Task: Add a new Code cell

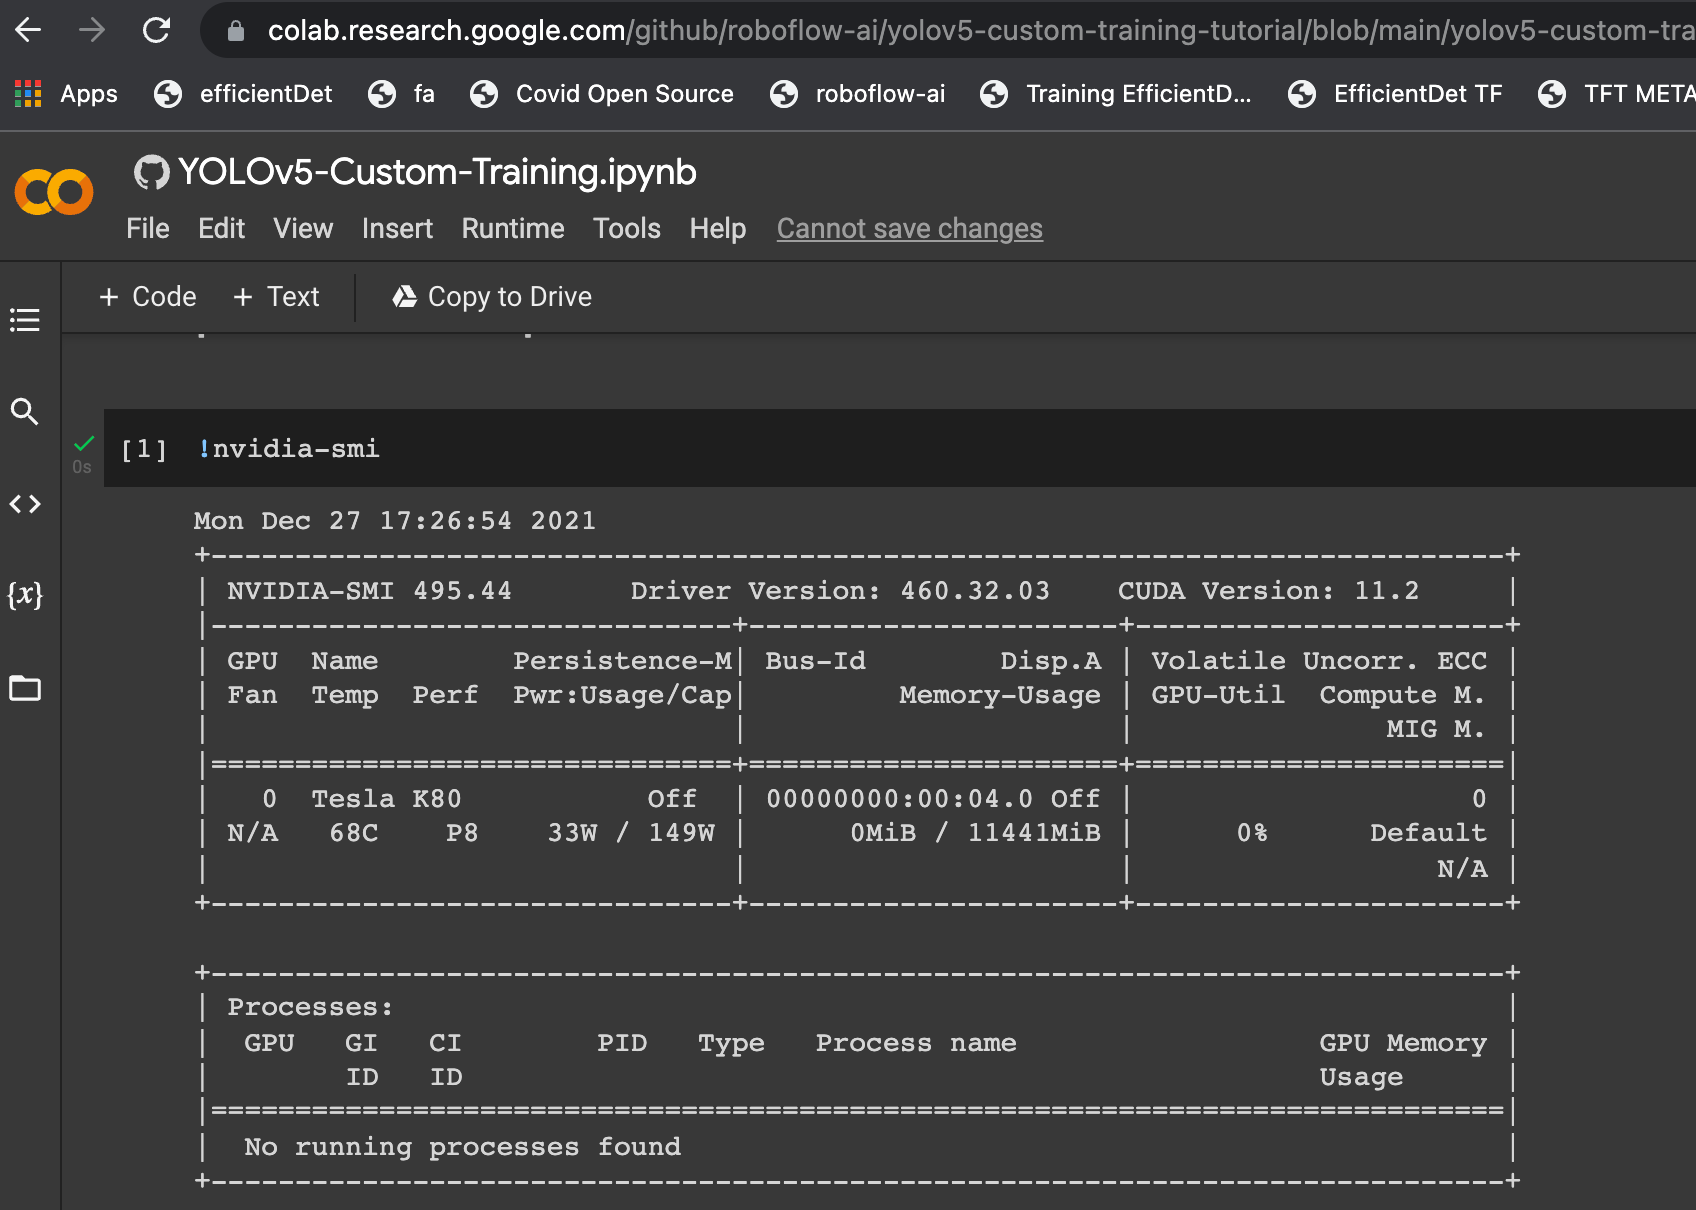Action: (x=148, y=297)
